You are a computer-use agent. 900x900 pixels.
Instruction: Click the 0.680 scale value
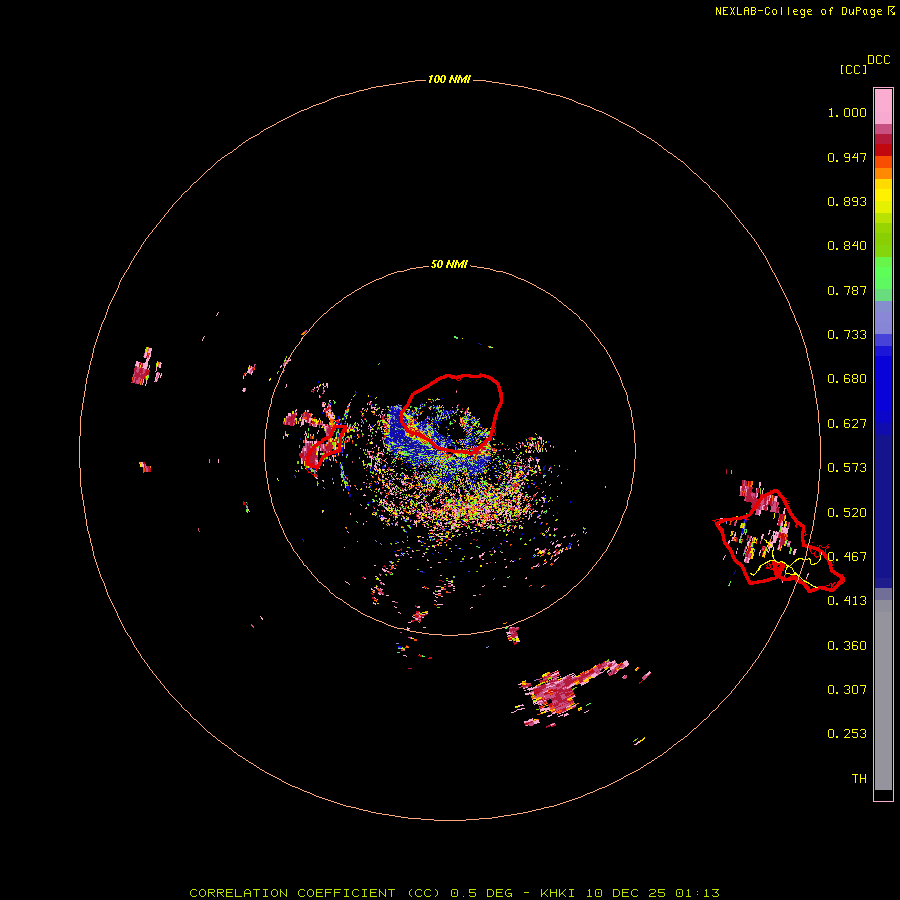[847, 379]
